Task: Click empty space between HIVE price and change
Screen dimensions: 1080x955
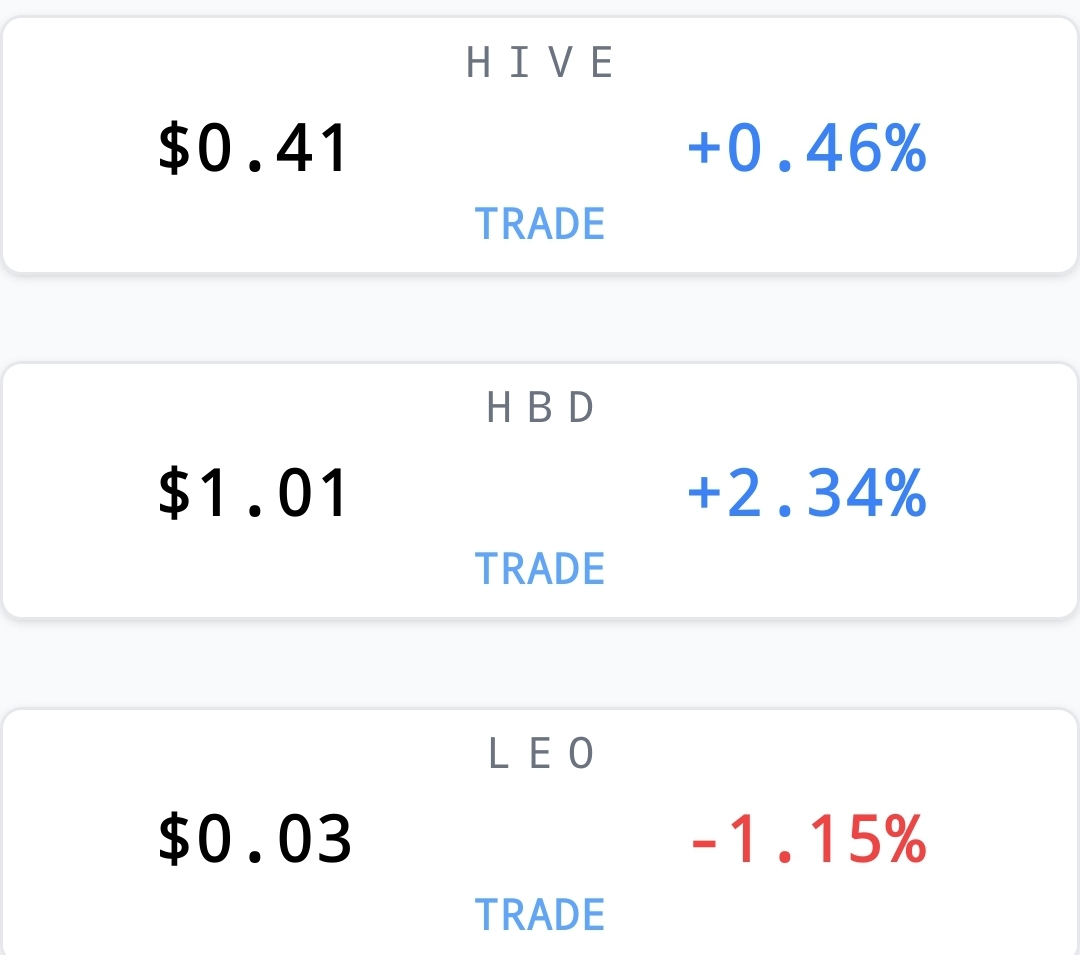Action: pos(517,148)
